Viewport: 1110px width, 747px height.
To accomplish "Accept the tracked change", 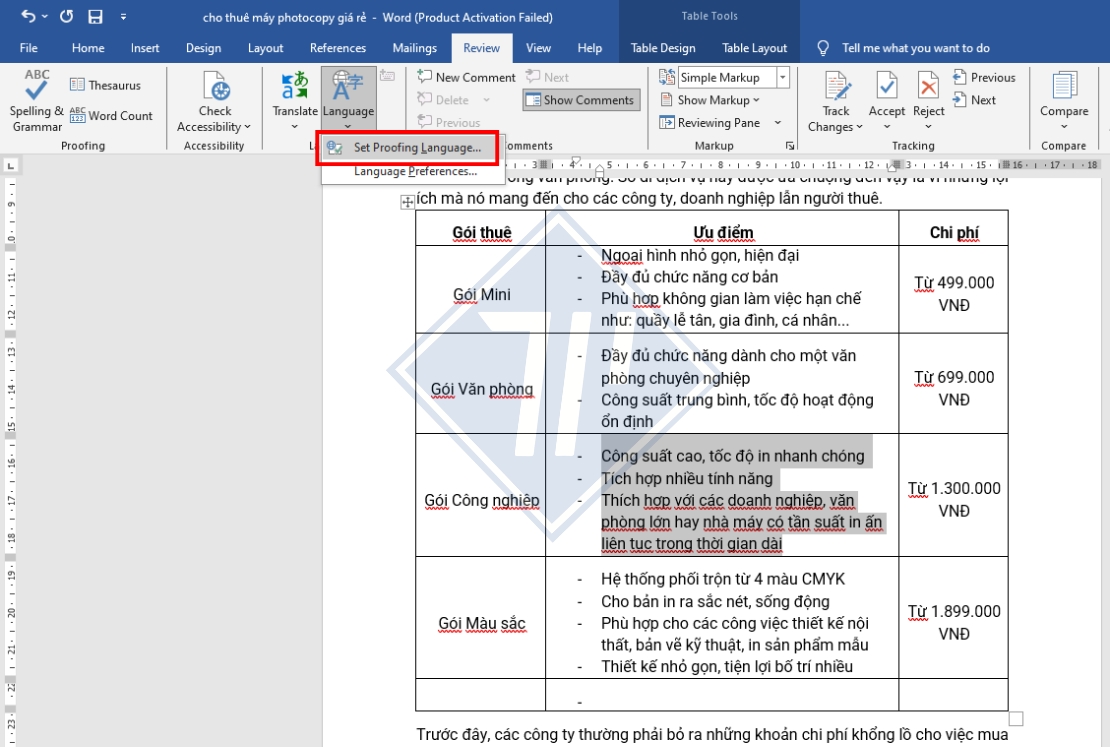I will point(886,93).
